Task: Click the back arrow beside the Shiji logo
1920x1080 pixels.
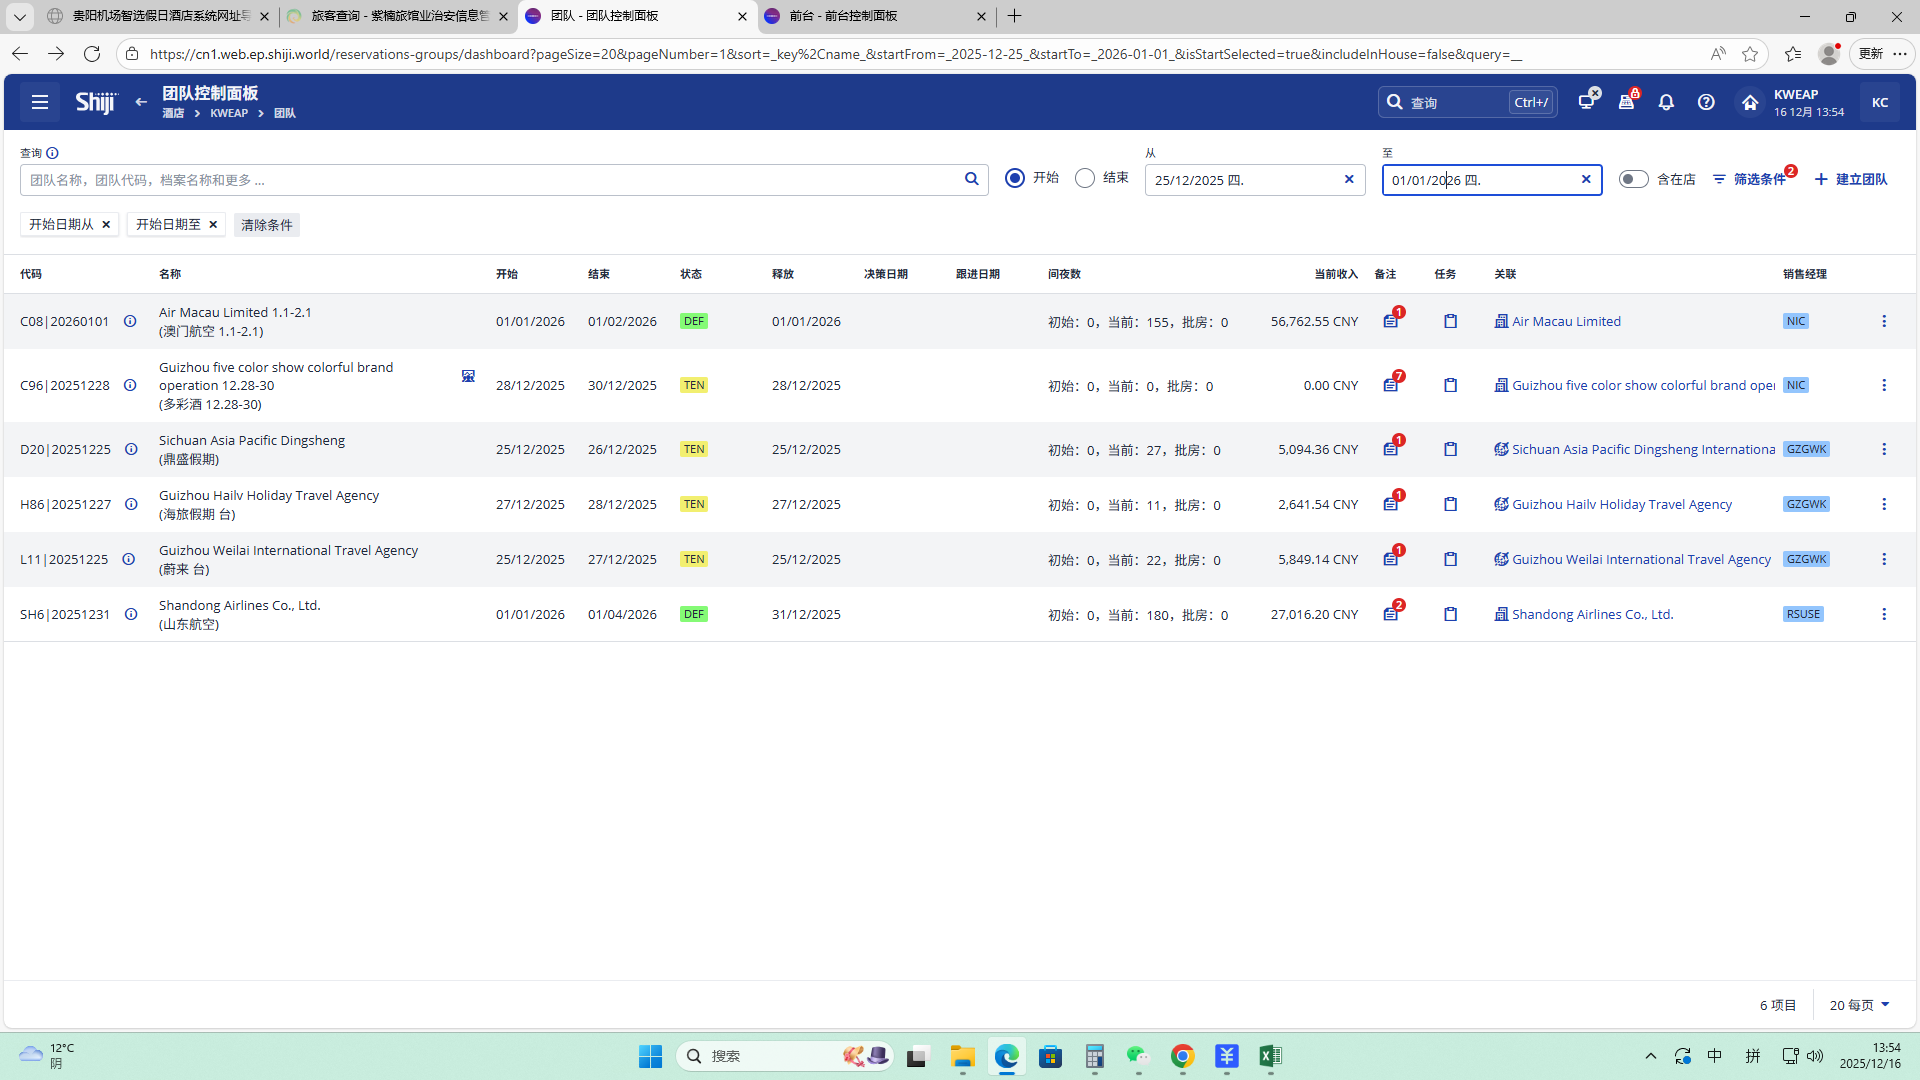Action: pyautogui.click(x=141, y=102)
